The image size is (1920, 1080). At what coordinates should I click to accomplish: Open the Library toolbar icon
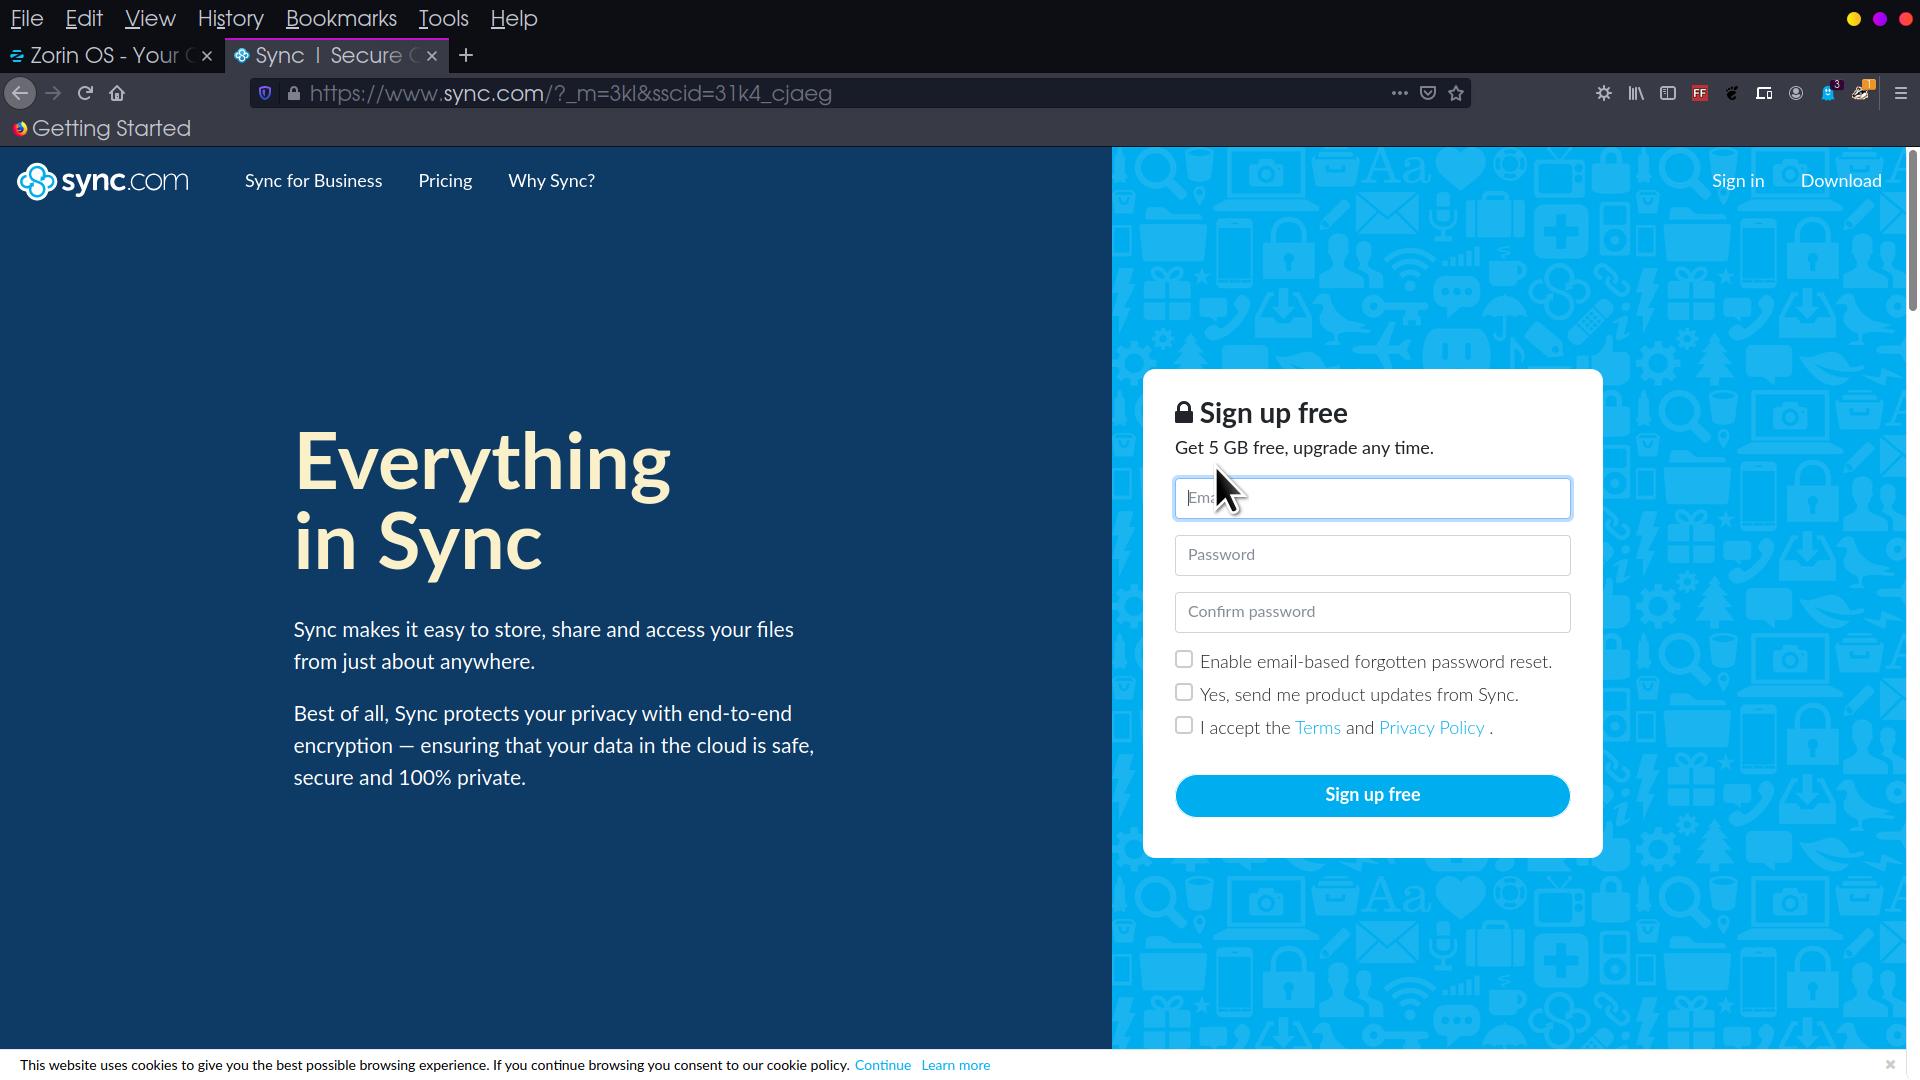[1636, 93]
